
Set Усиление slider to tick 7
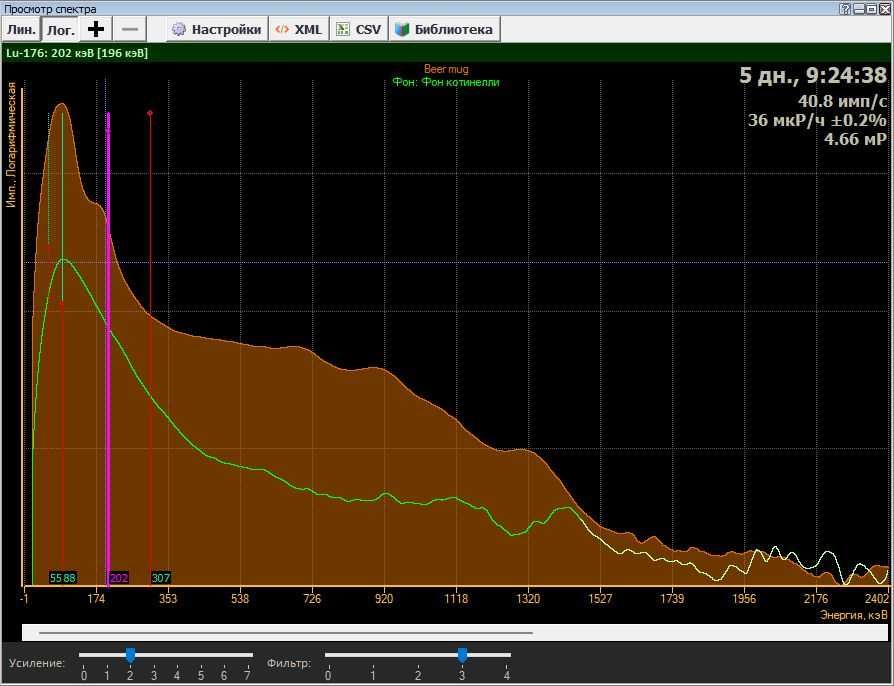[x=247, y=675]
